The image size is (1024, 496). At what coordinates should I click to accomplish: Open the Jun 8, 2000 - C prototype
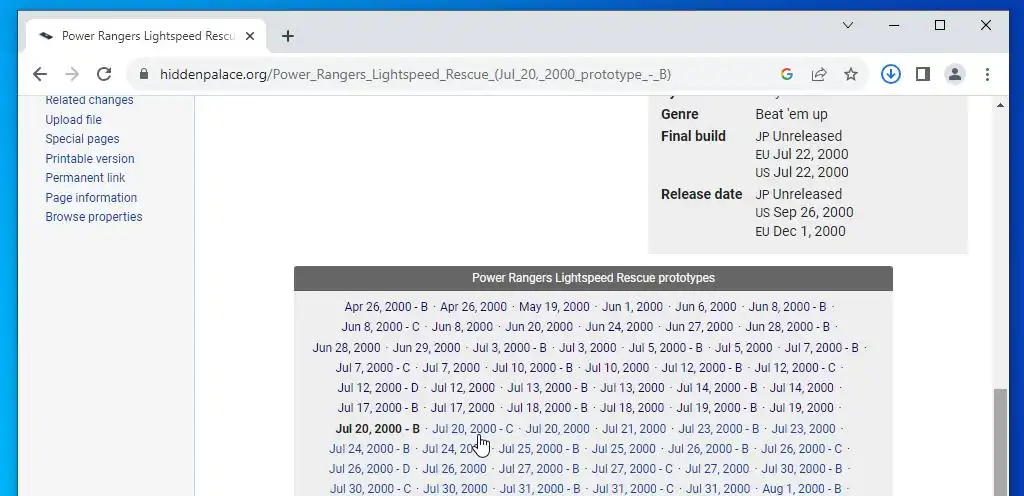[x=380, y=327]
